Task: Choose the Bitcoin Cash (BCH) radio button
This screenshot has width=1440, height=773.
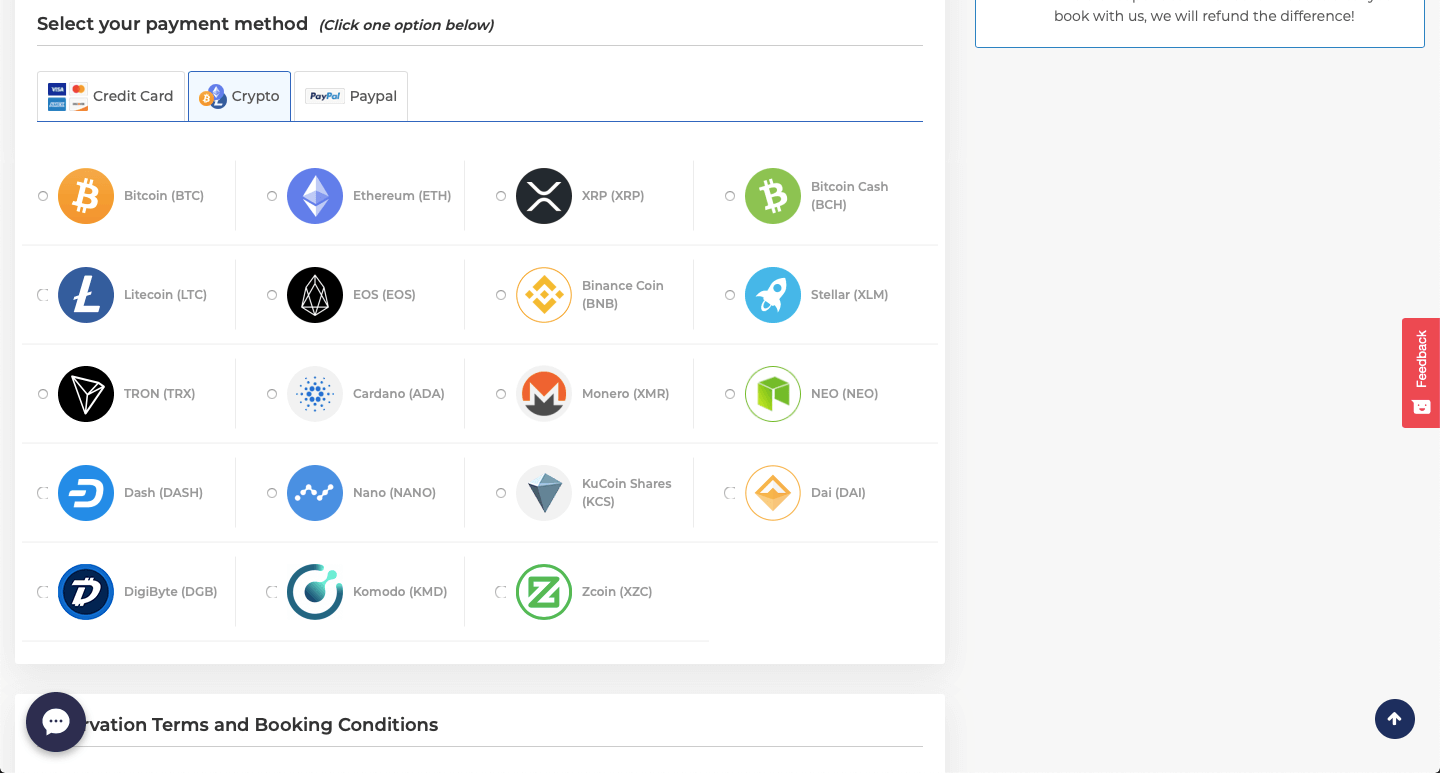Action: 730,196
